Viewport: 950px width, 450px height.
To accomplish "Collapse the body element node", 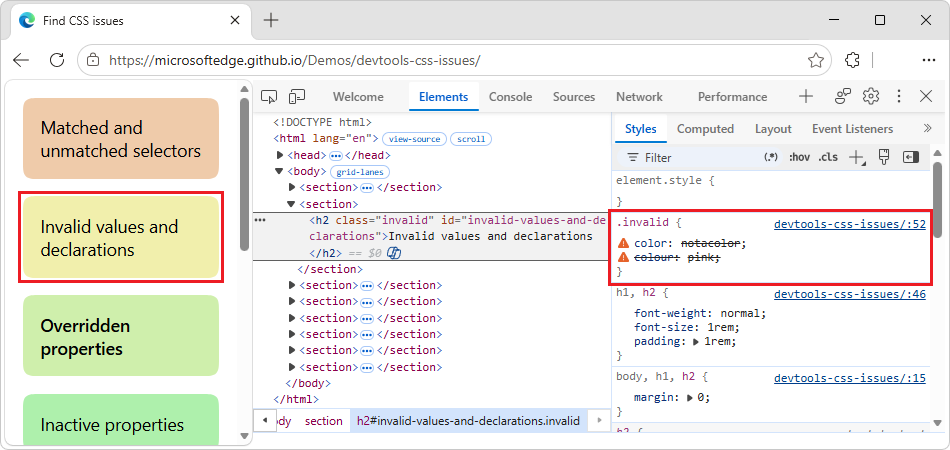I will tap(279, 171).
